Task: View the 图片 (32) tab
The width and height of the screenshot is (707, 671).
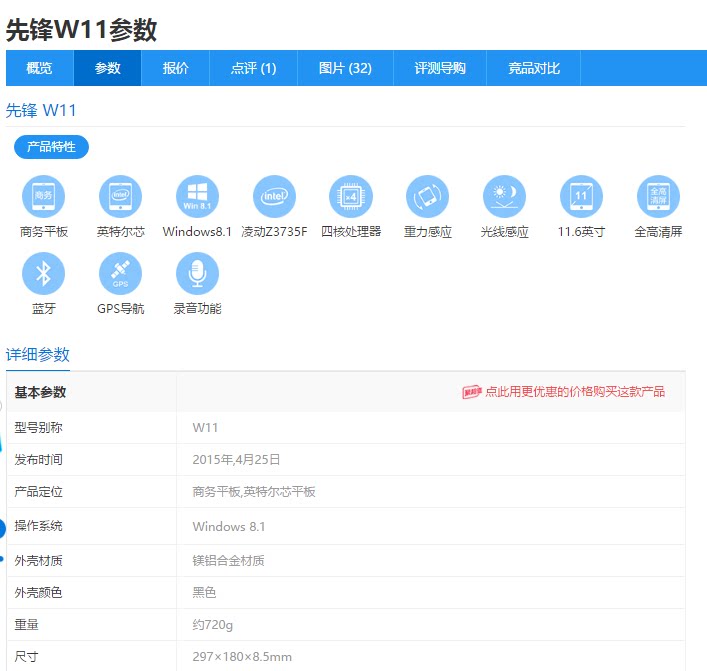Action: pyautogui.click(x=345, y=68)
